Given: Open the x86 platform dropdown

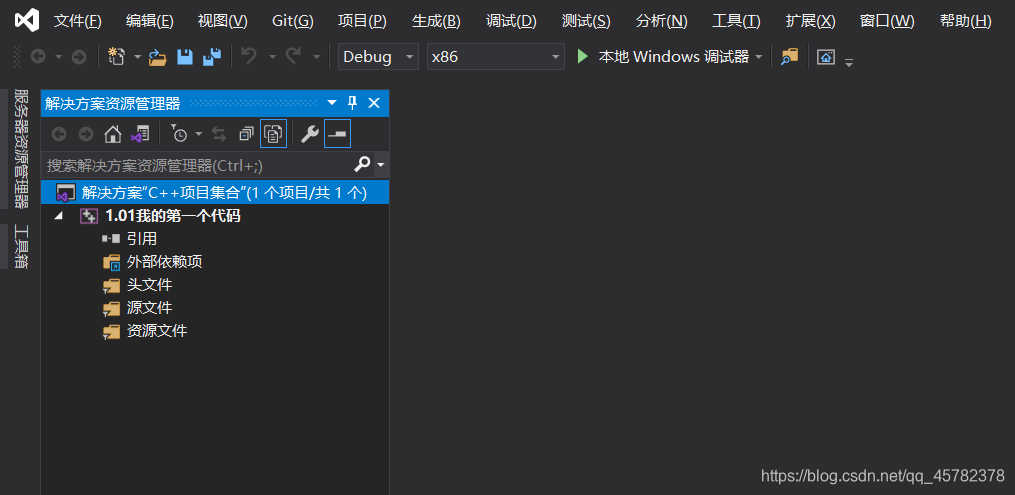Looking at the screenshot, I should [496, 56].
